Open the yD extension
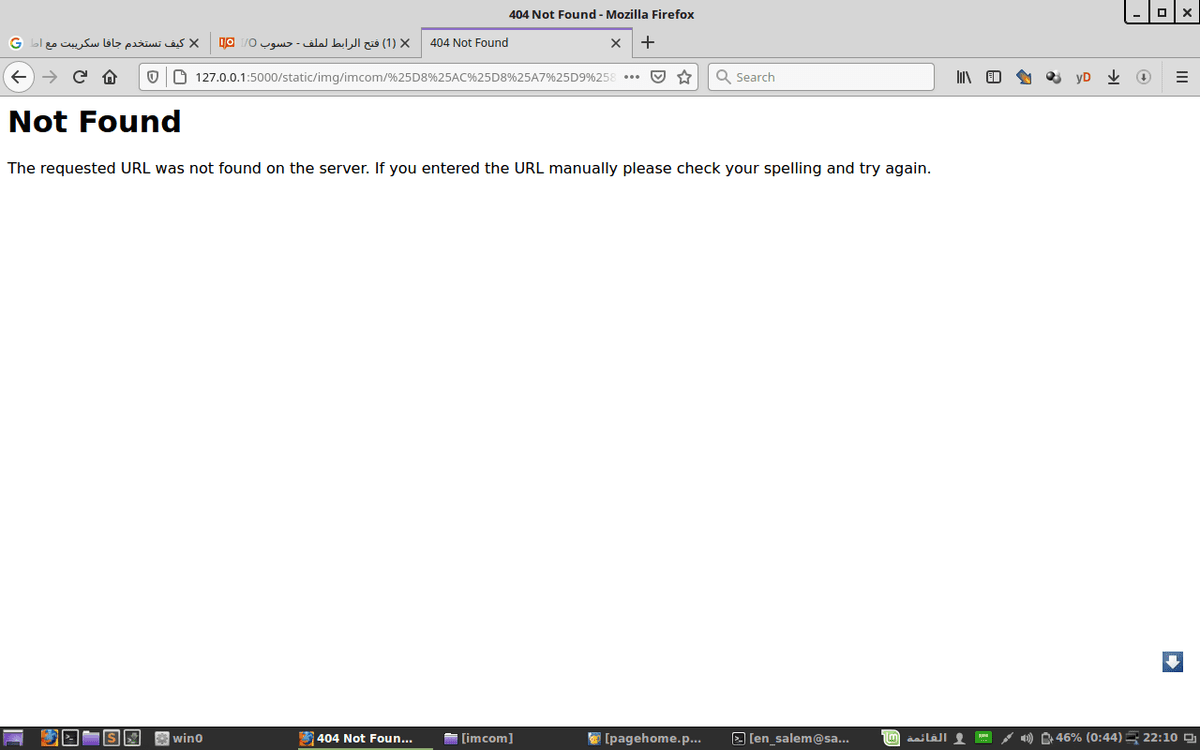Screen dimensions: 1200x750 (x=1083, y=77)
